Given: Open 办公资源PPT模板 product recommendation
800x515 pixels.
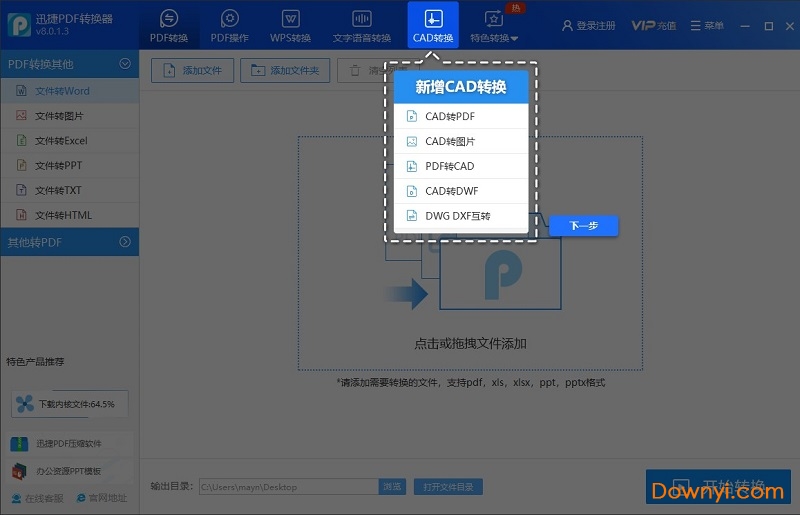Looking at the screenshot, I should [70, 471].
